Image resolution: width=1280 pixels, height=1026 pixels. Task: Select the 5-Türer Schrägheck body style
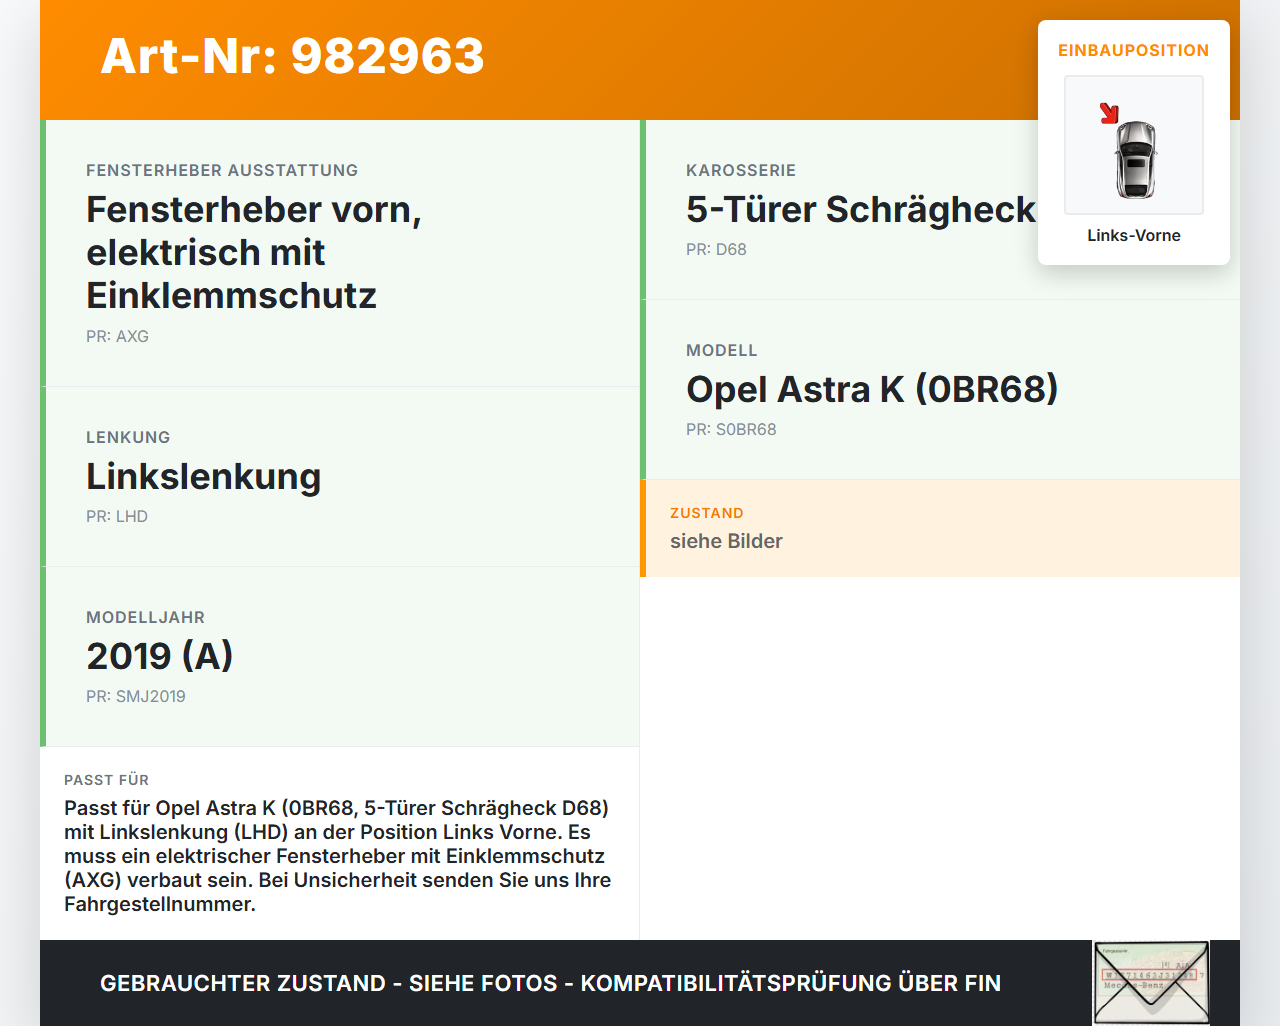[x=860, y=210]
